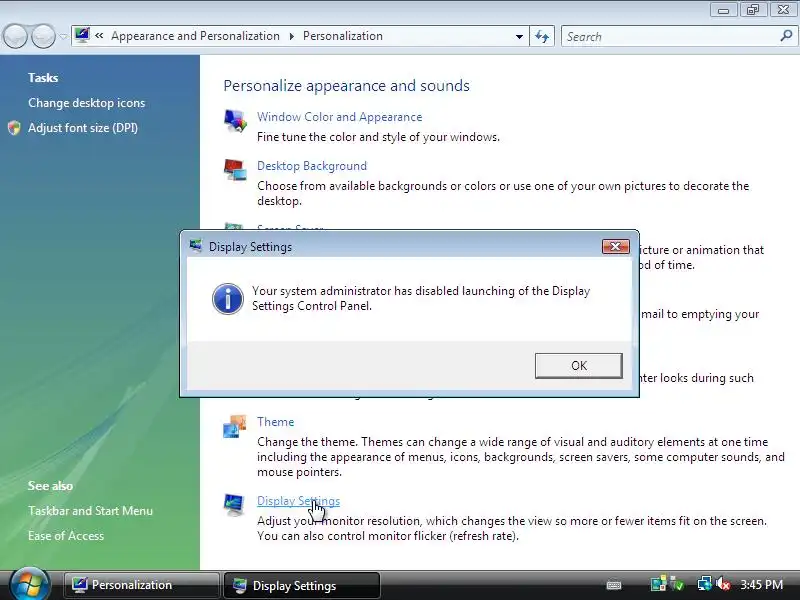Screen dimensions: 800x600
Task: Open the Desktop Background link
Action: (x=312, y=166)
